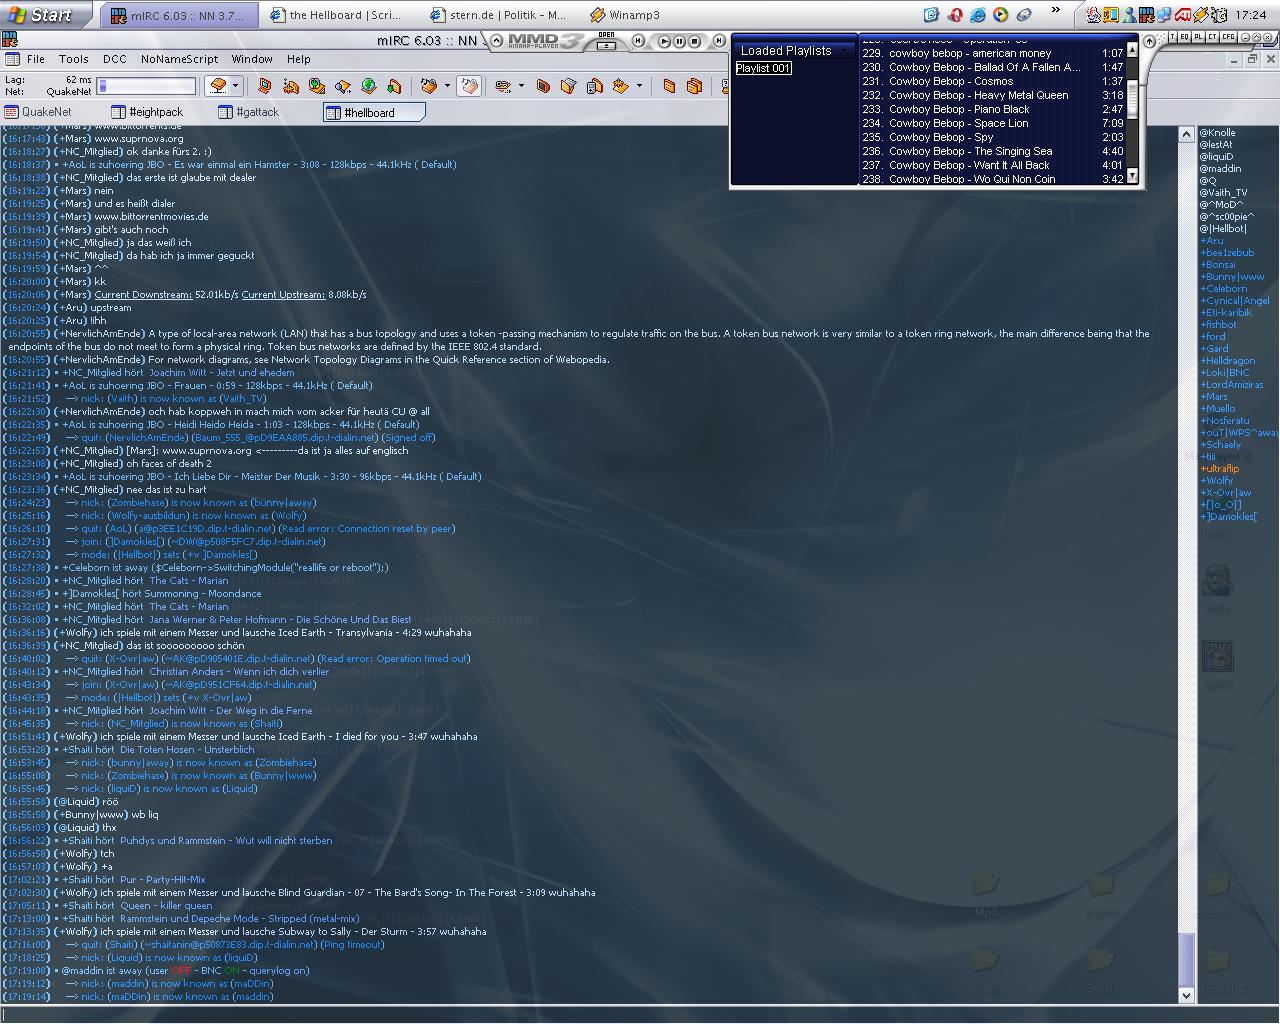Click the mIRC globe toolbar icon

(368, 86)
